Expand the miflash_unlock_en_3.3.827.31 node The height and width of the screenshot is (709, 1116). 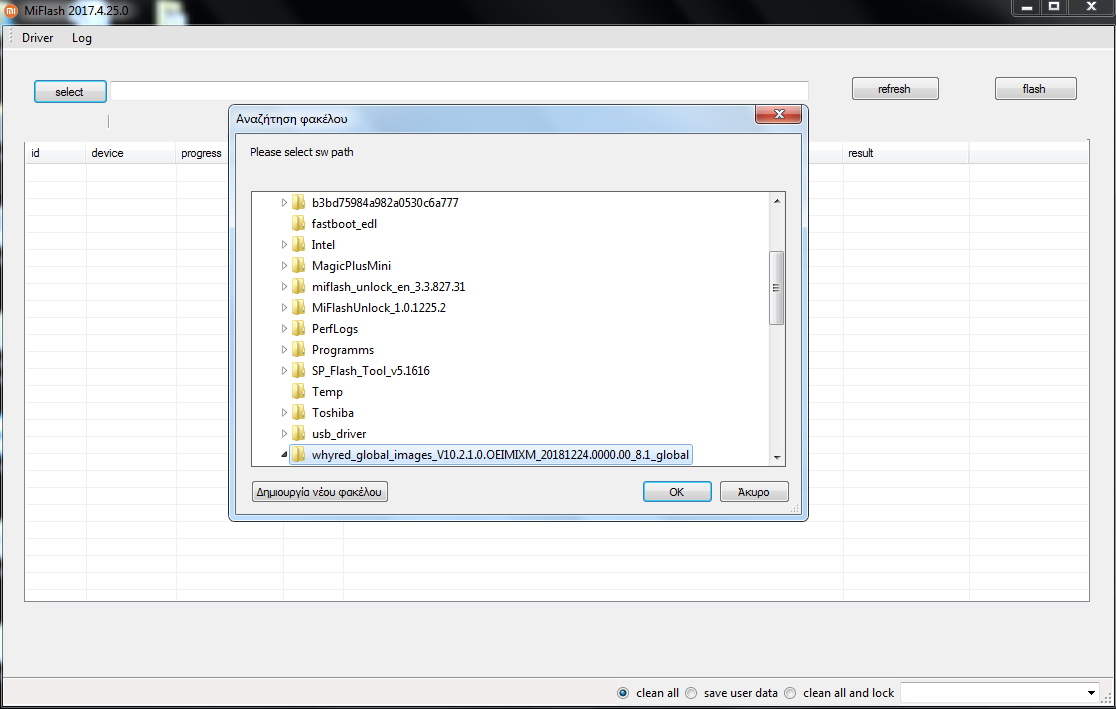tap(284, 286)
